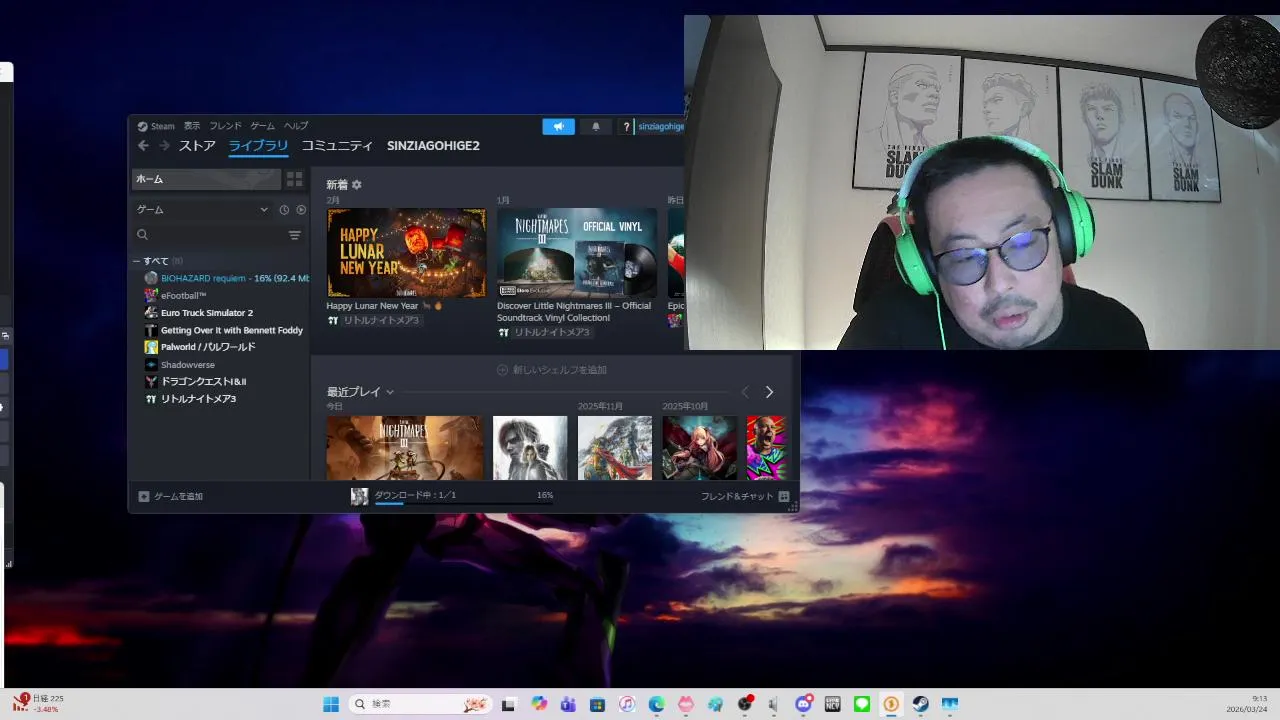Open LINE from the taskbar
Screen dimensions: 1280x720
pyautogui.click(x=862, y=704)
